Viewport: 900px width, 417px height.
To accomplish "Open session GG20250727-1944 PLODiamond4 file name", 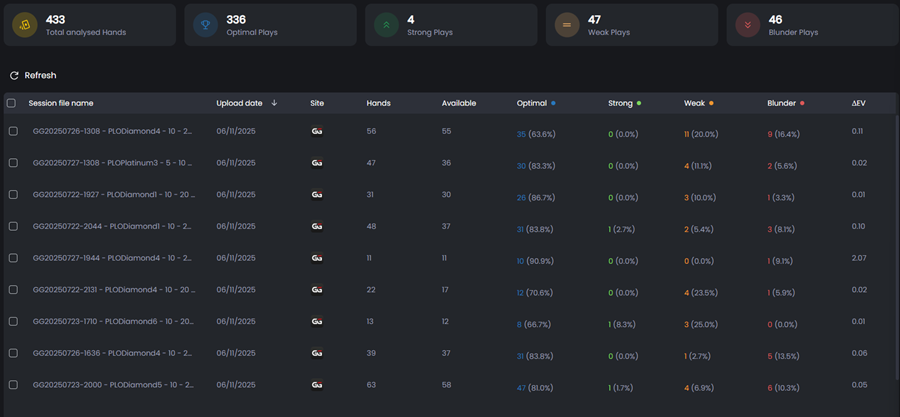I will 112,258.
